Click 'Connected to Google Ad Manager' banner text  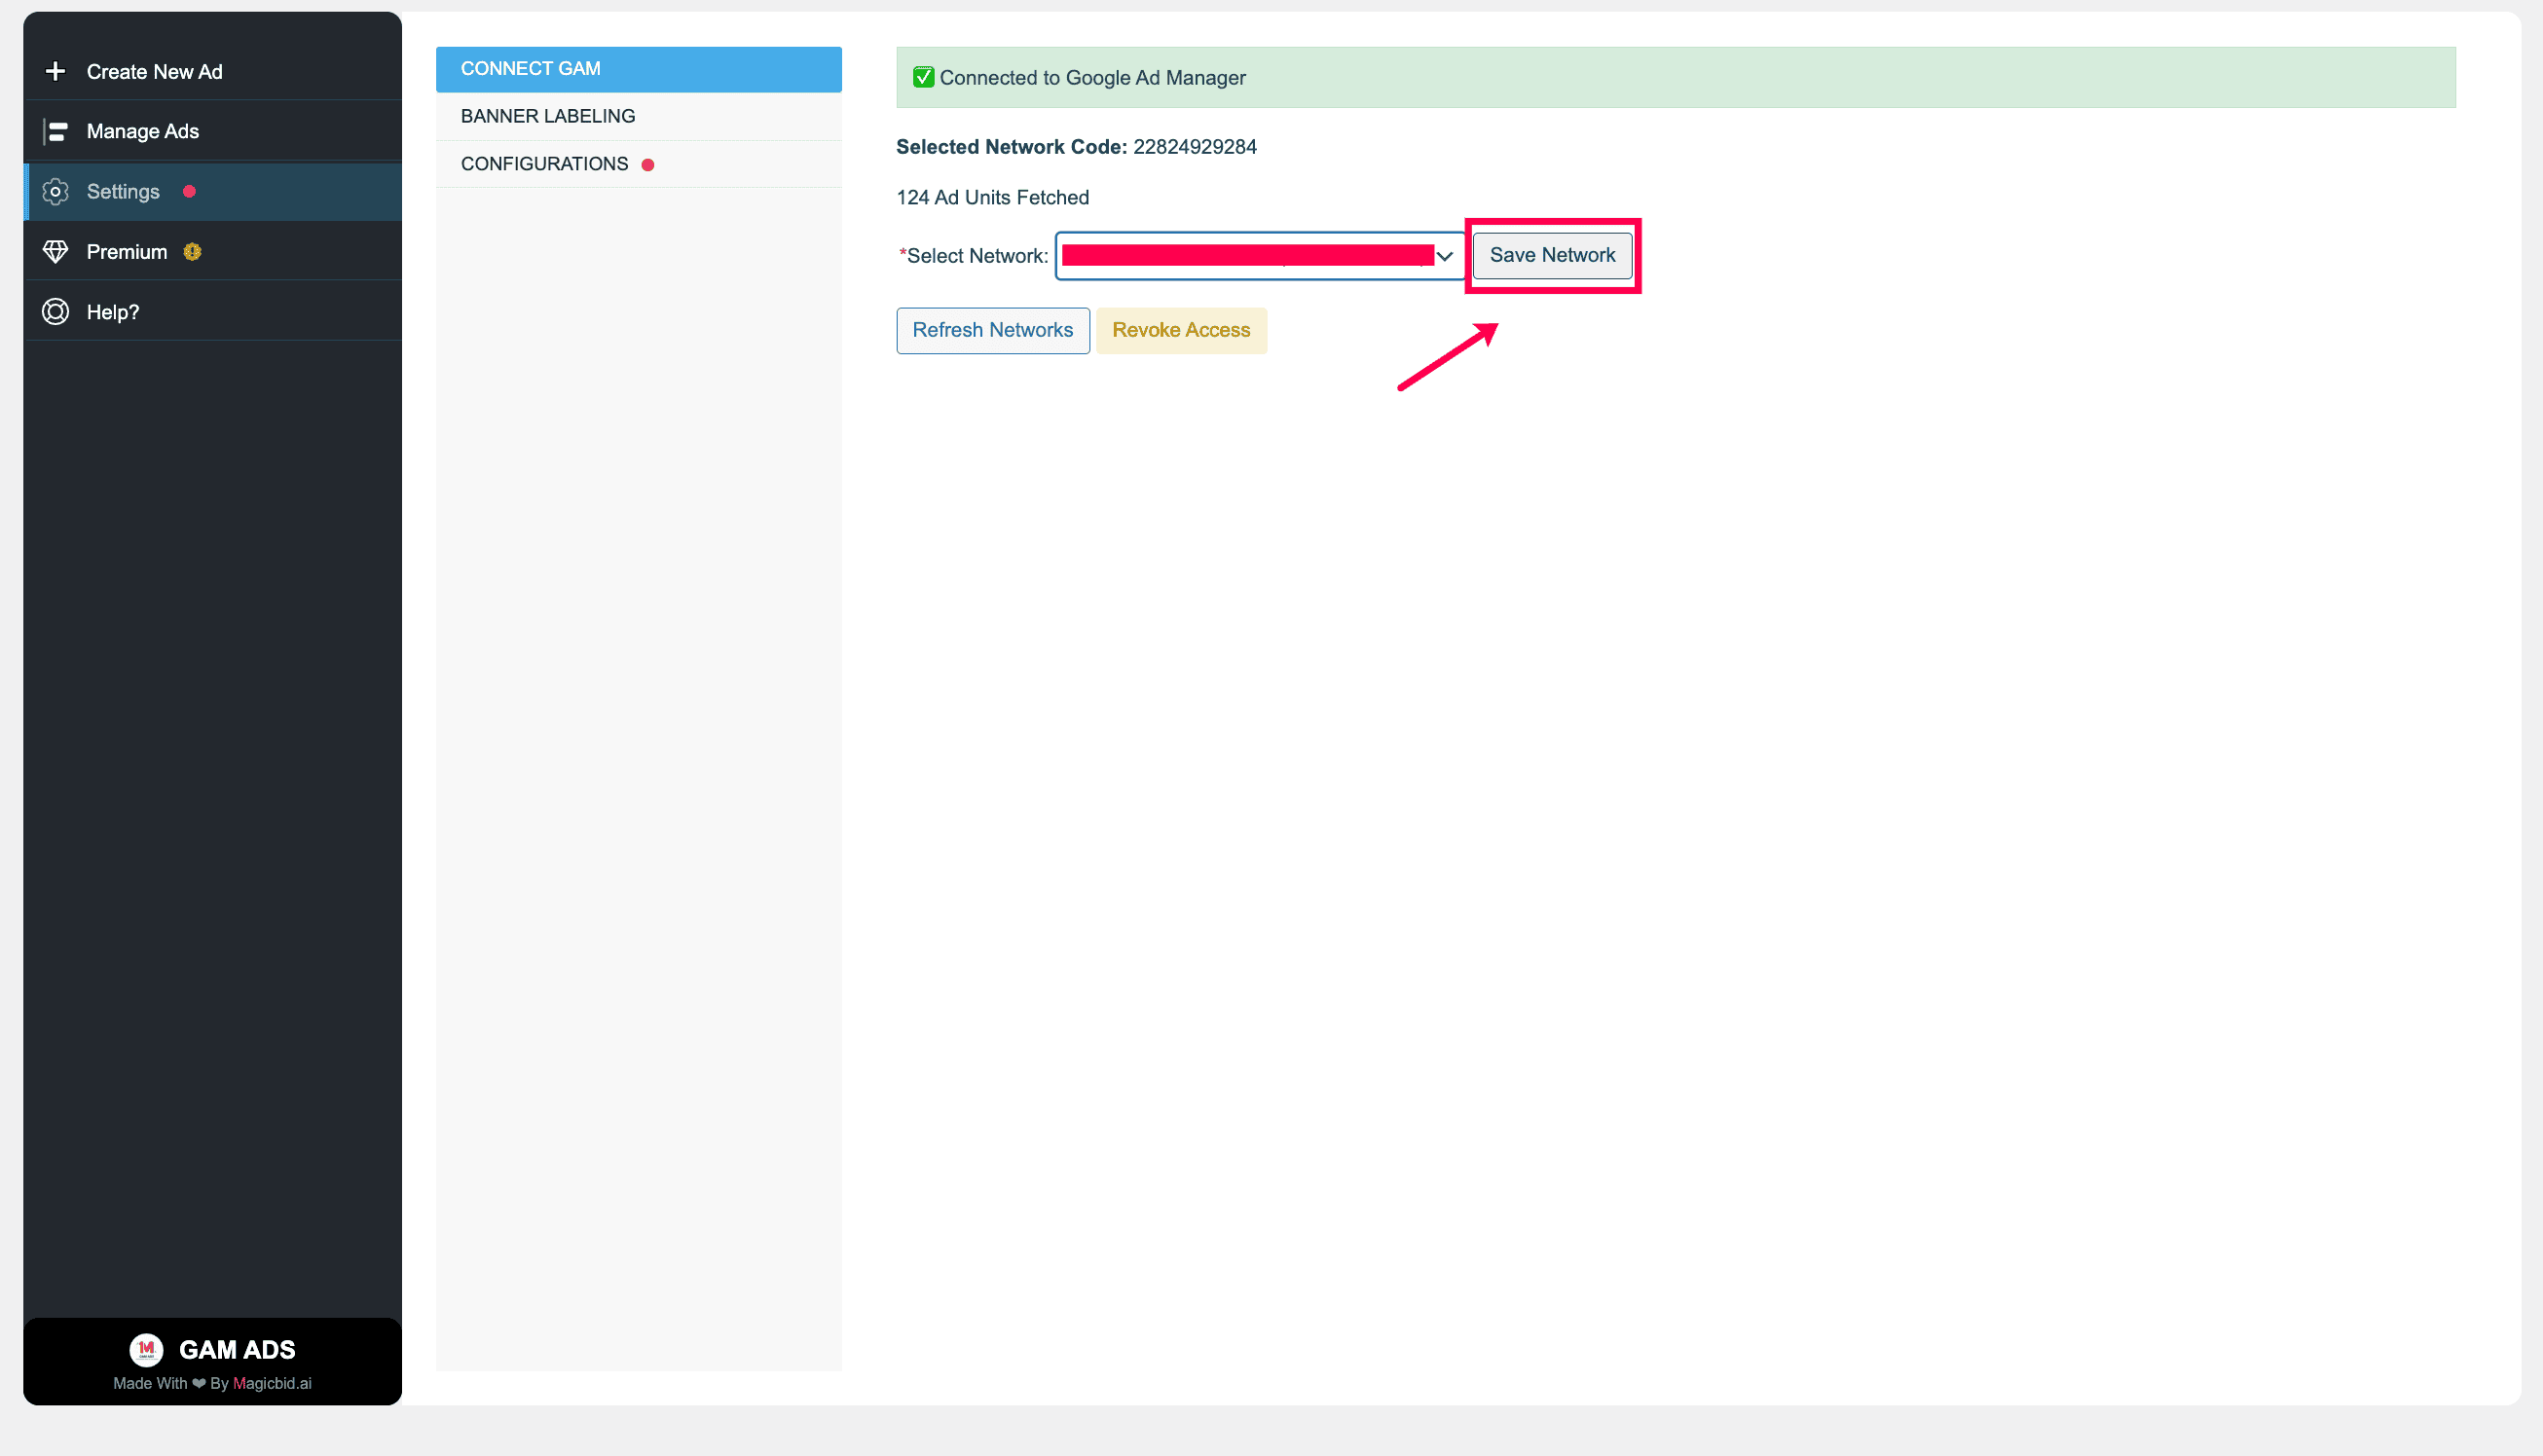[x=1092, y=77]
